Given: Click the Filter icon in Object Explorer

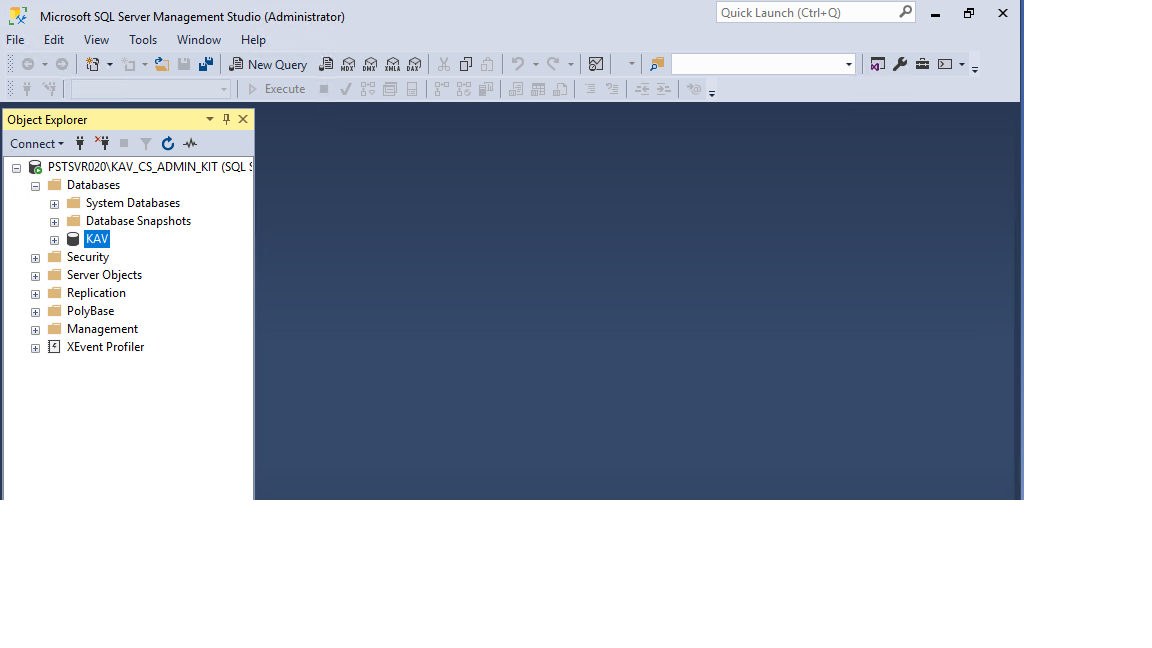Looking at the screenshot, I should click(146, 143).
